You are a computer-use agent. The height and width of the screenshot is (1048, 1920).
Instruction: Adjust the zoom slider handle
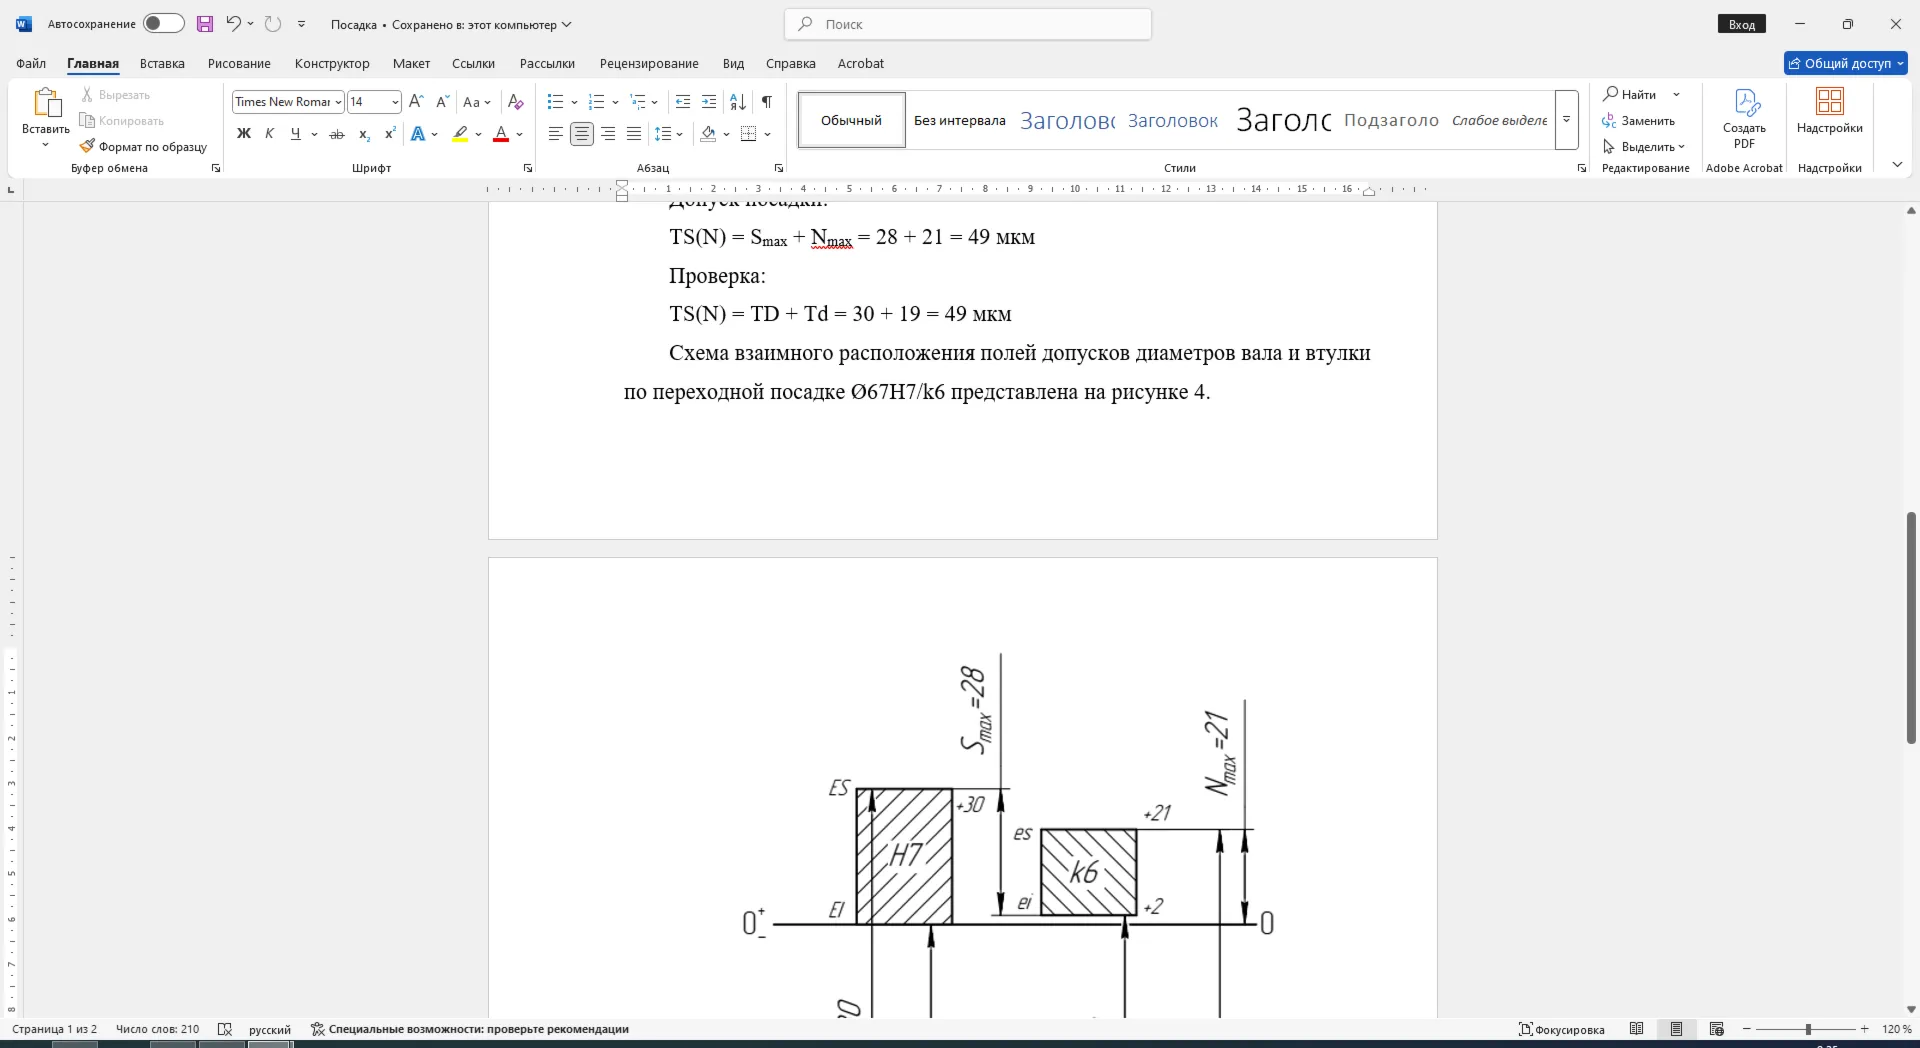(1808, 1029)
